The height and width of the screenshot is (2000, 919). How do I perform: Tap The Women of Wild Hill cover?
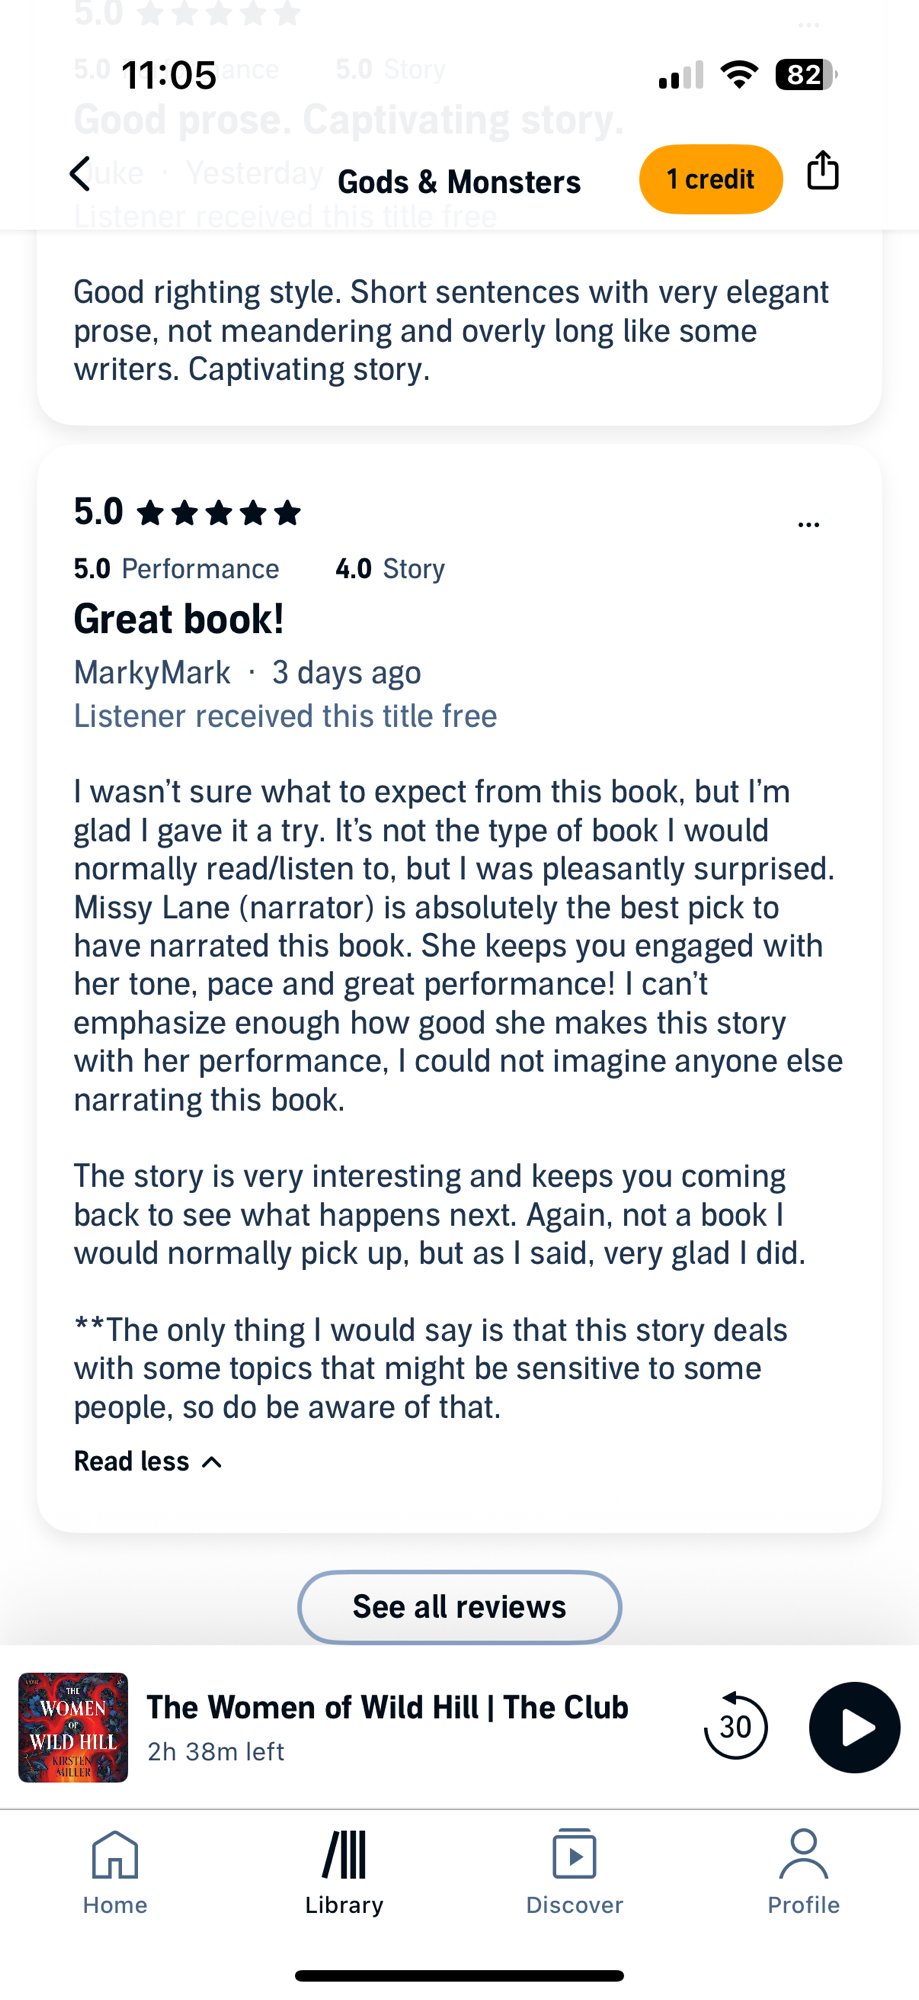pyautogui.click(x=73, y=1727)
